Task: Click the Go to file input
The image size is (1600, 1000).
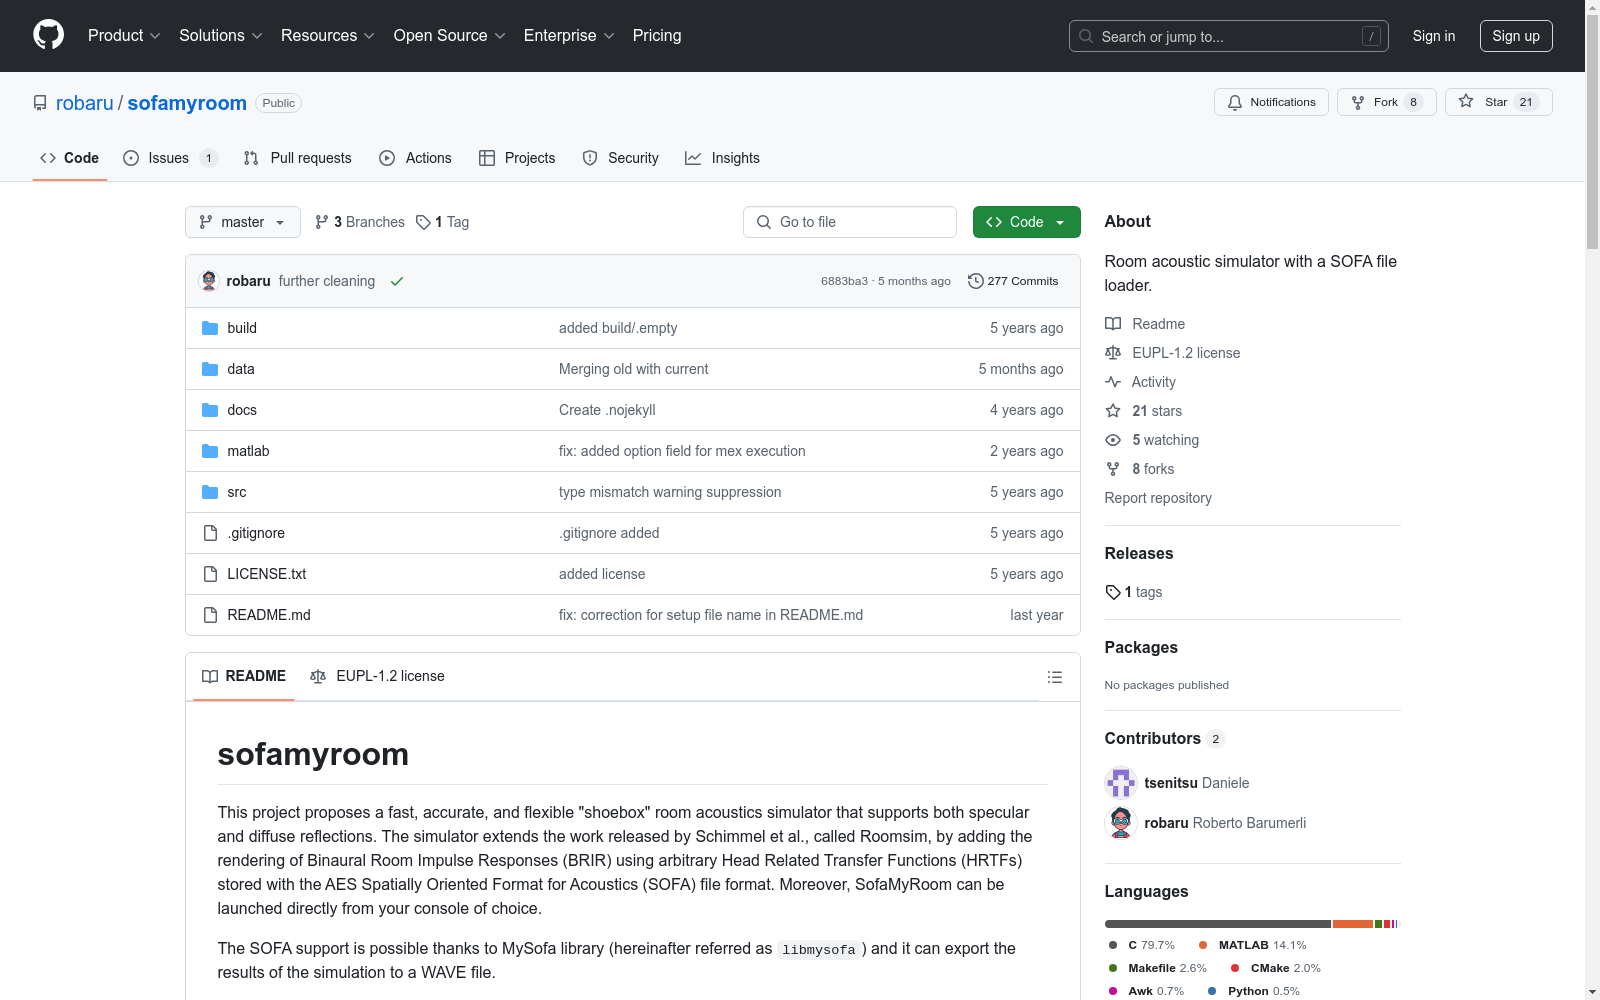Action: click(850, 222)
